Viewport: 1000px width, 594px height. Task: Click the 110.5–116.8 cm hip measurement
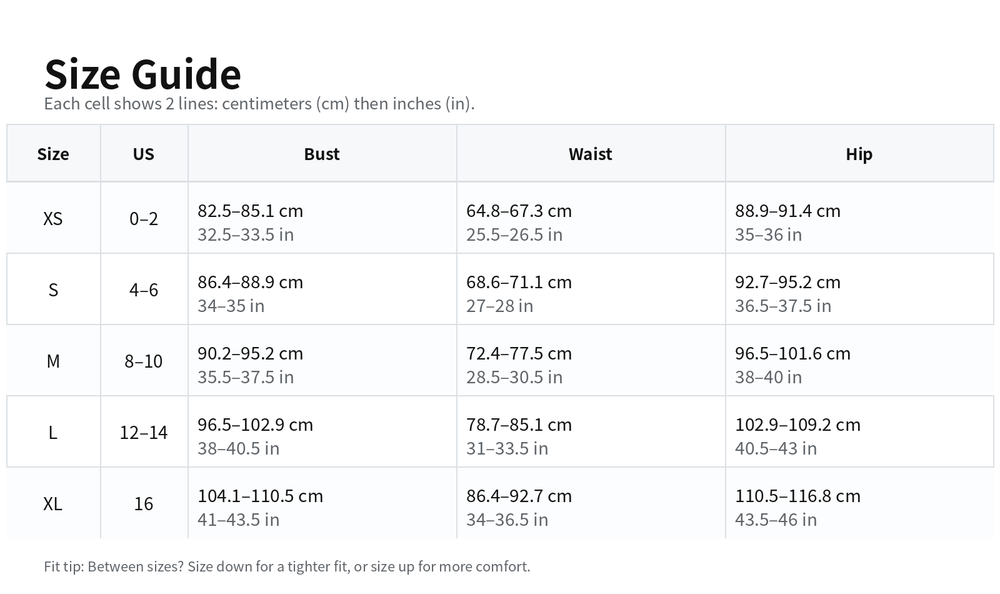(797, 496)
